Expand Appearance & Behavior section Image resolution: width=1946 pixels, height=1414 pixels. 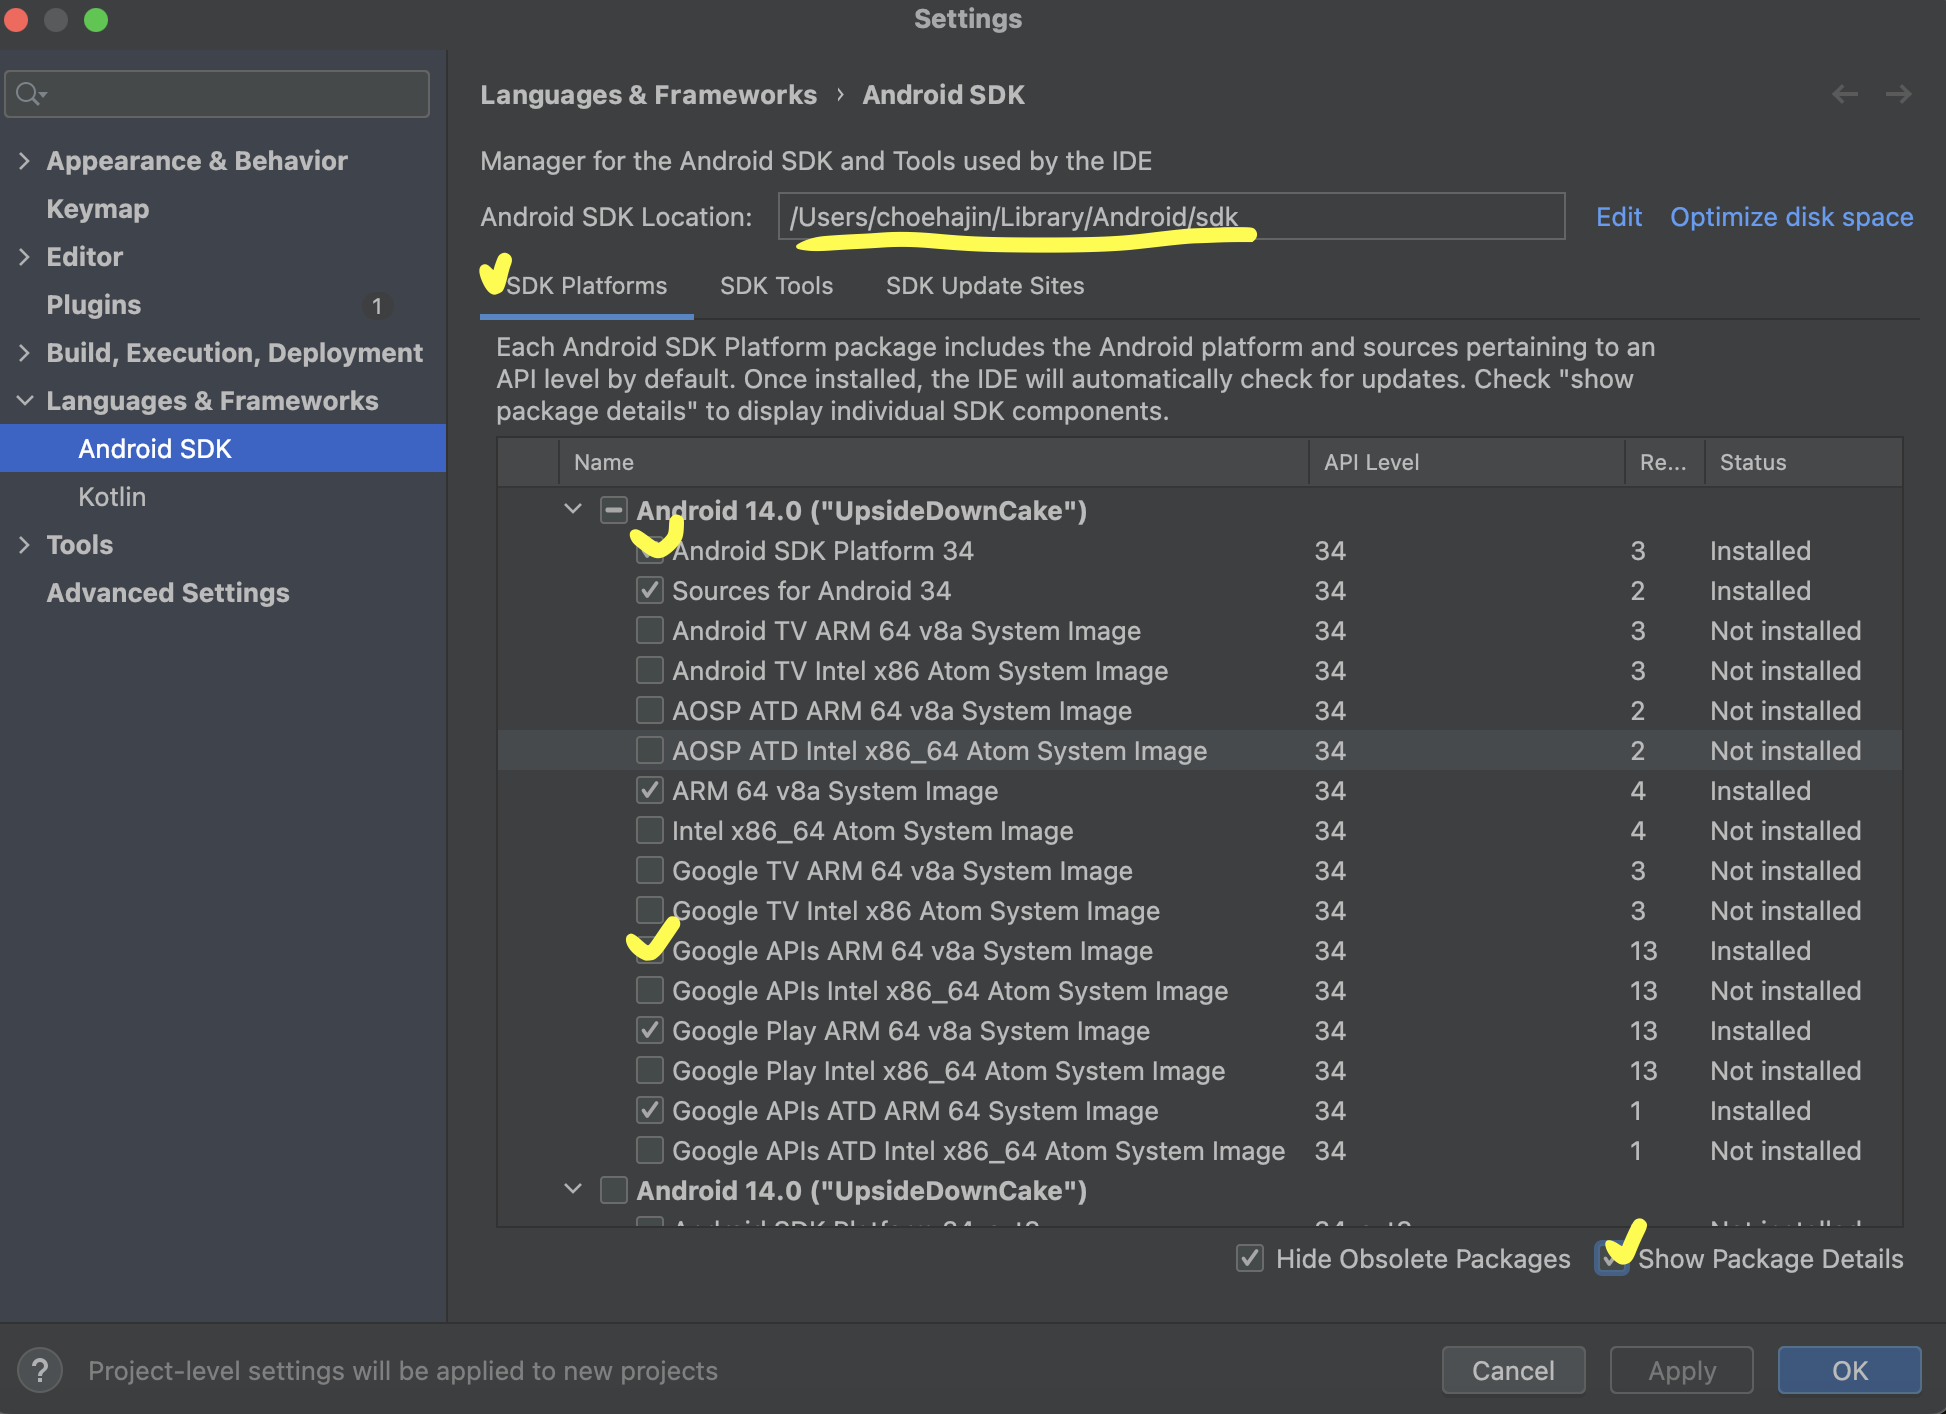24,161
